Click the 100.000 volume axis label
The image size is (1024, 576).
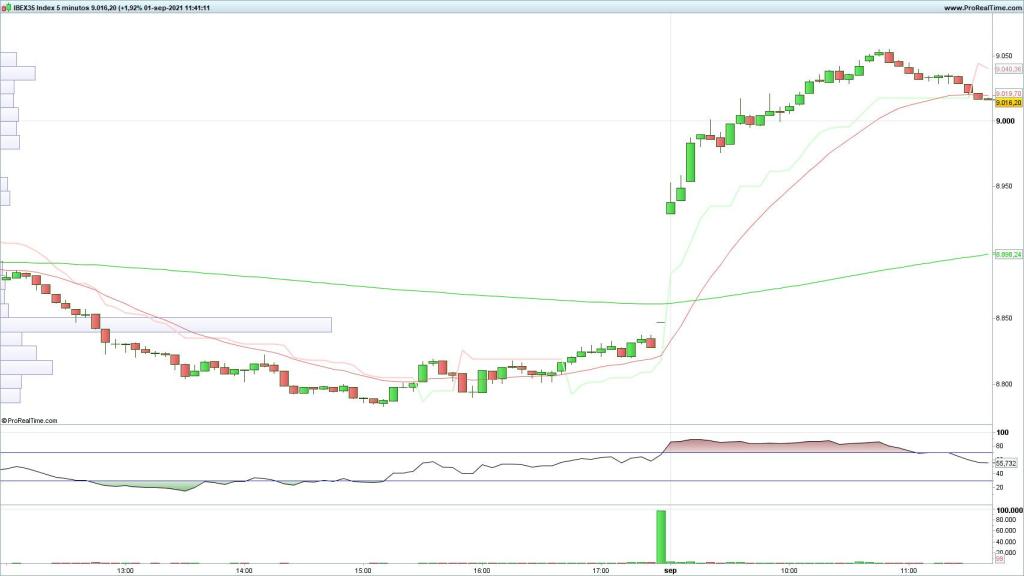point(1006,510)
